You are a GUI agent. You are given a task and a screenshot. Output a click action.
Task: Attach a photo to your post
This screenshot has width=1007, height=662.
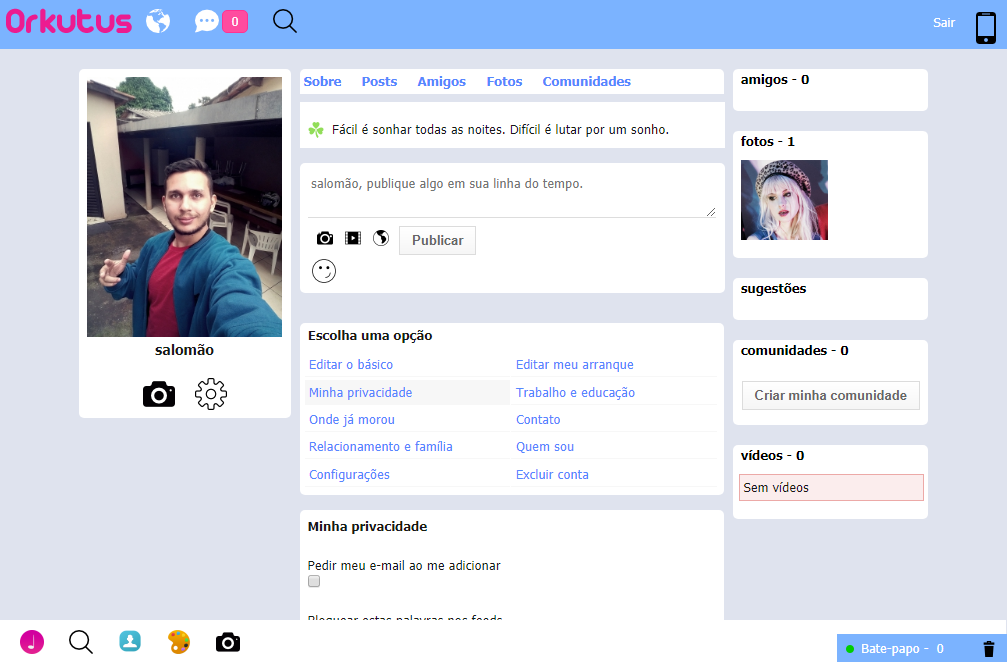point(324,238)
